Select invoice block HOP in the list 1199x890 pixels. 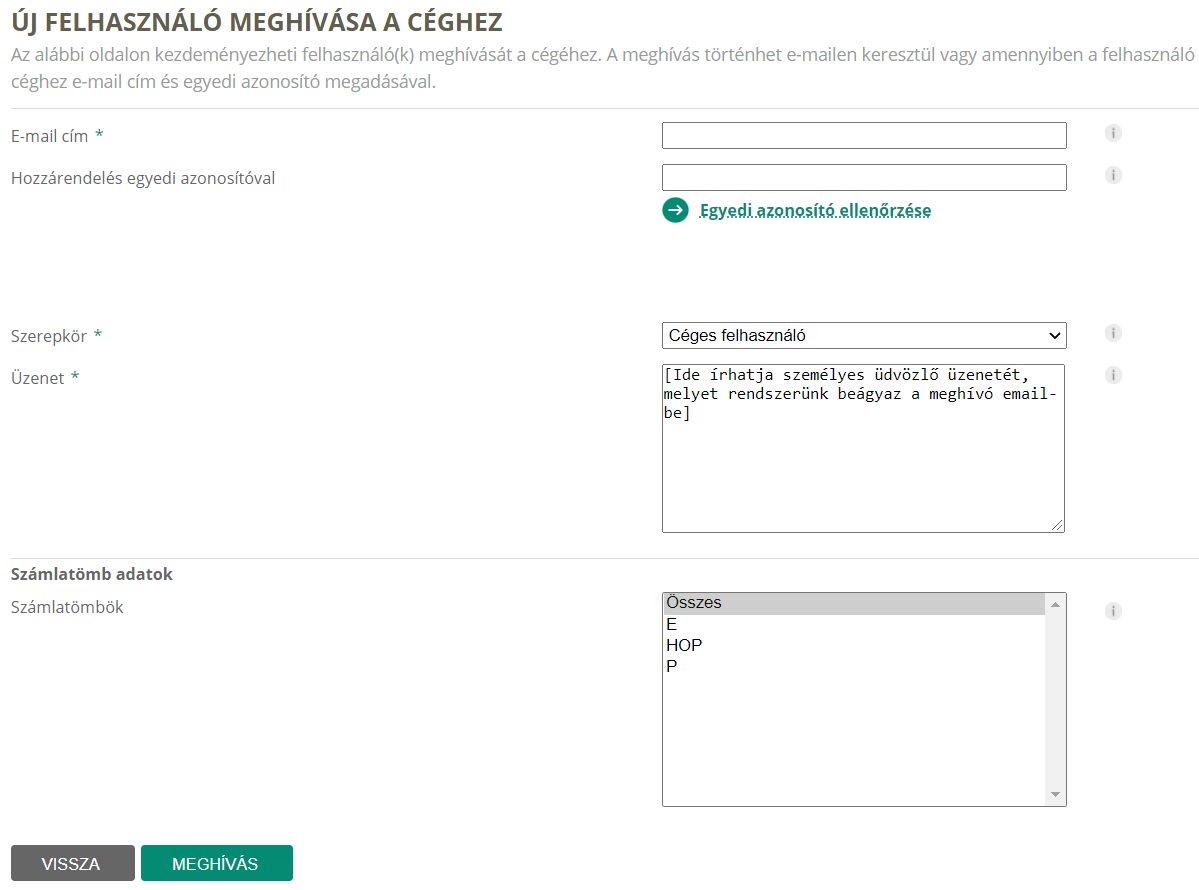(x=854, y=645)
